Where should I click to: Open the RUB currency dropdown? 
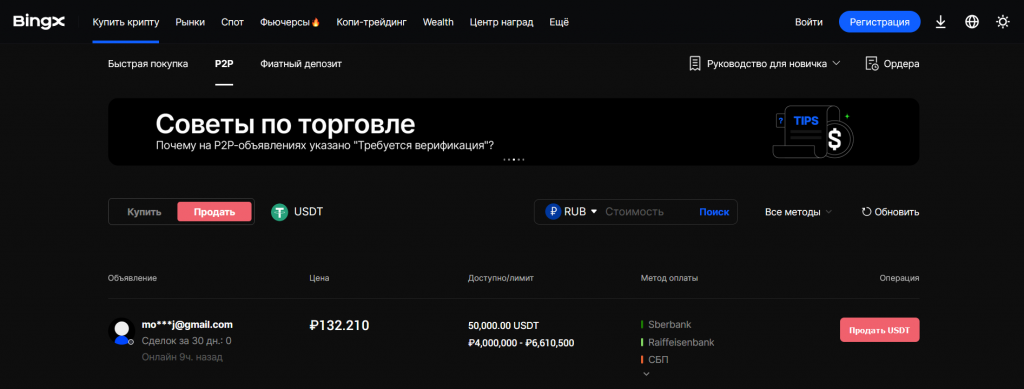coord(572,211)
